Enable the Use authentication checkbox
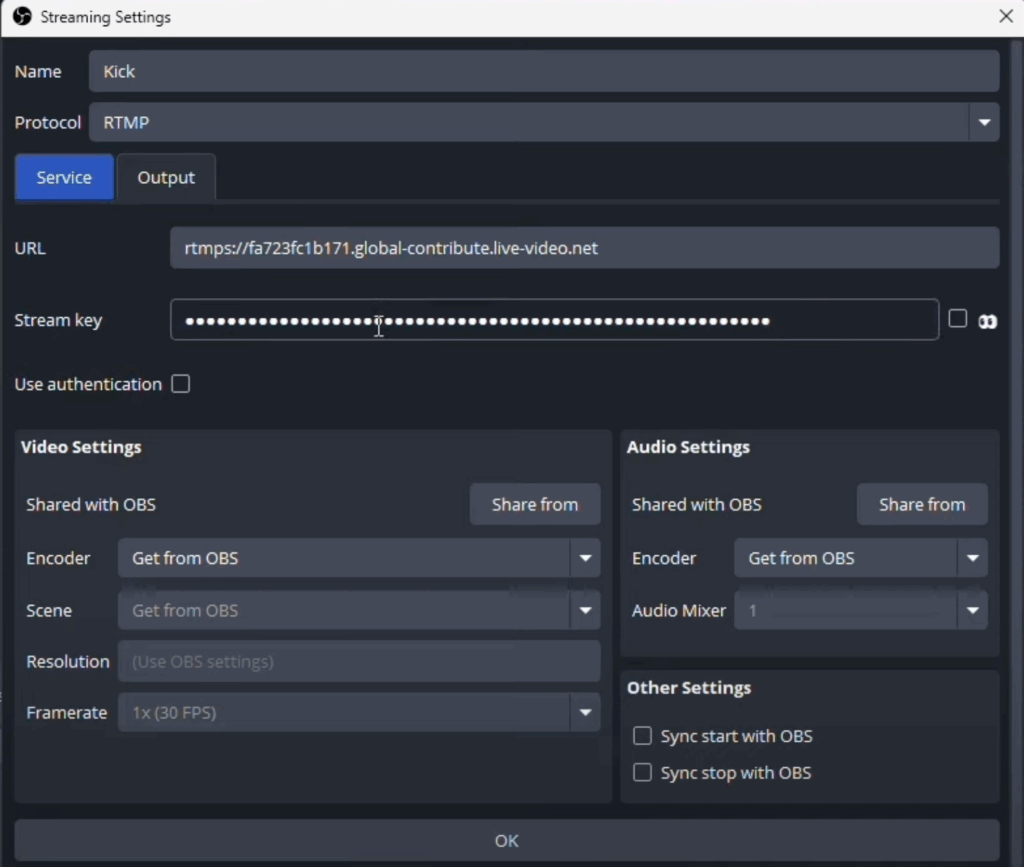The image size is (1024, 867). (x=181, y=384)
